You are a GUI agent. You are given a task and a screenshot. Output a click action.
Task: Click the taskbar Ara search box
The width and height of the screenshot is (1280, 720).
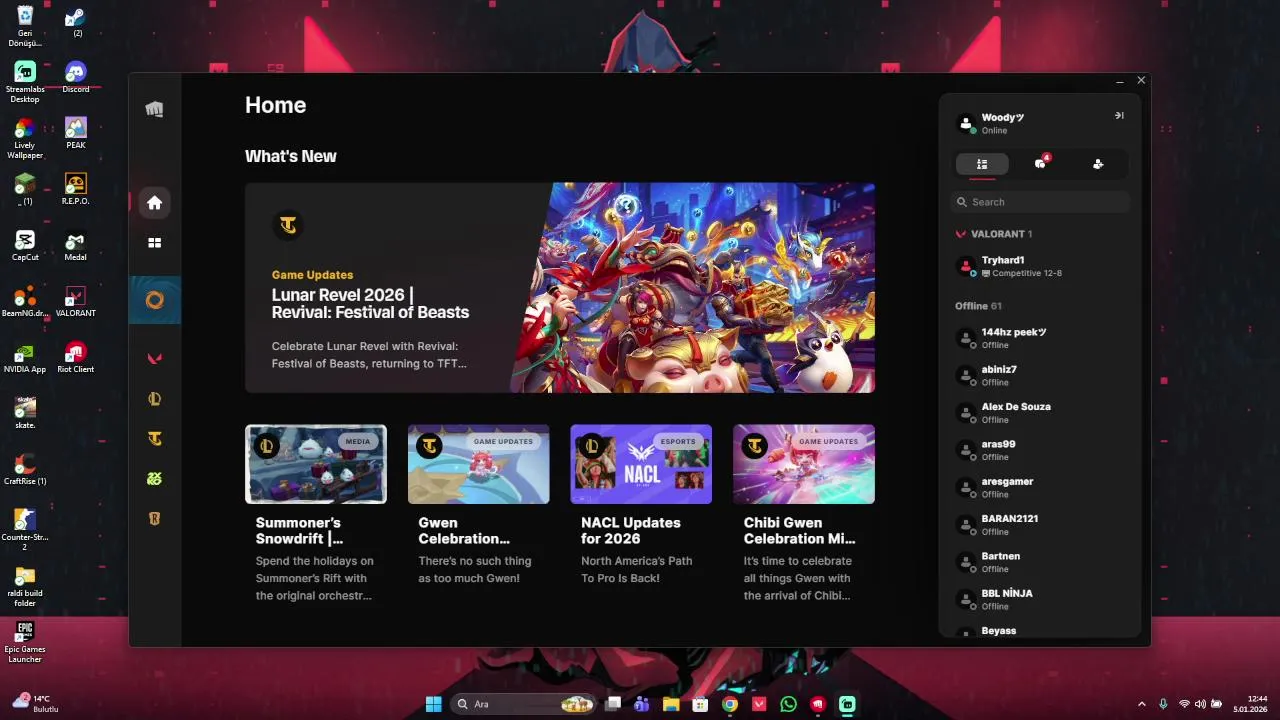tap(523, 704)
